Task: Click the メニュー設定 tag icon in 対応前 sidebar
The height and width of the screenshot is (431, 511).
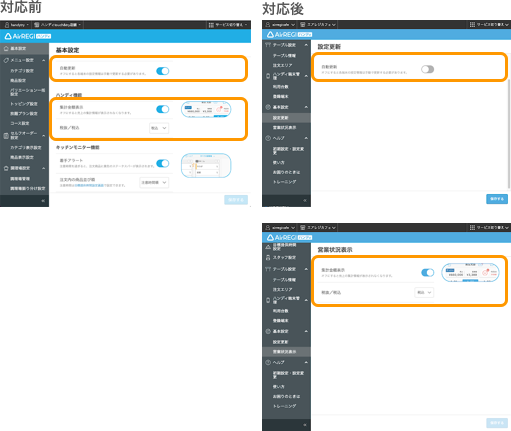Action: point(6,60)
